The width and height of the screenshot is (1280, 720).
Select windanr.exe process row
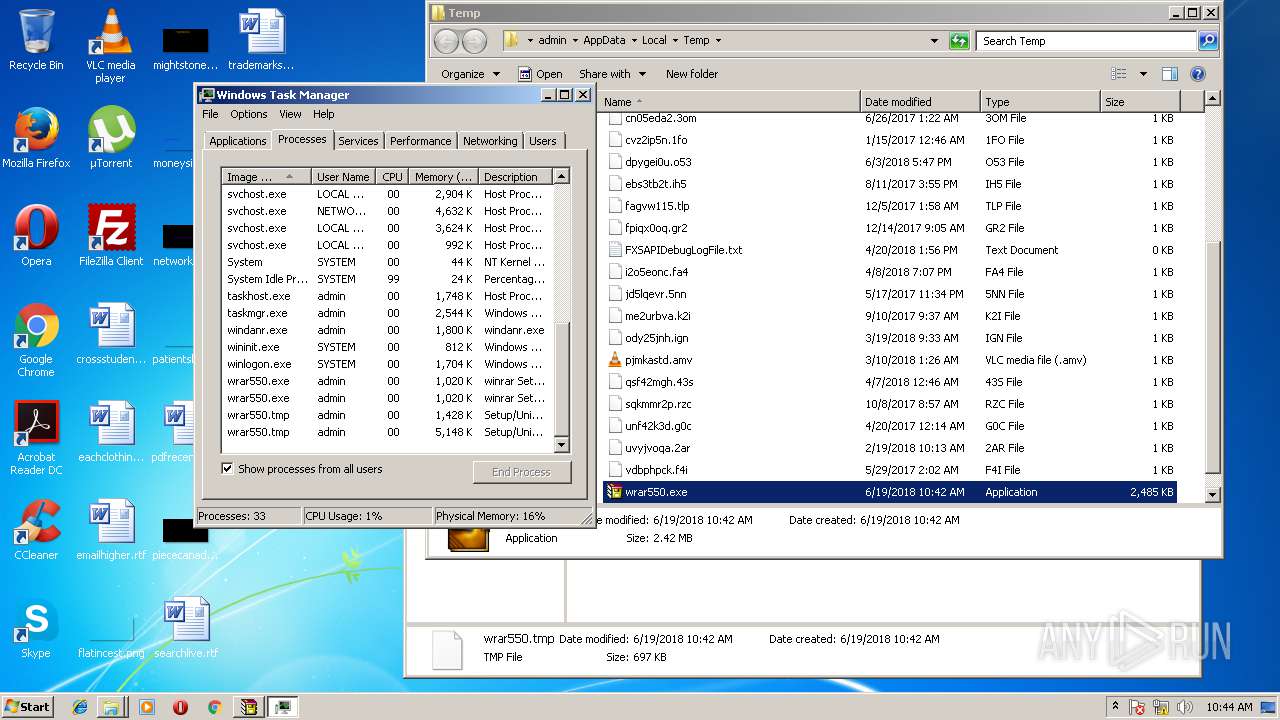pos(386,330)
